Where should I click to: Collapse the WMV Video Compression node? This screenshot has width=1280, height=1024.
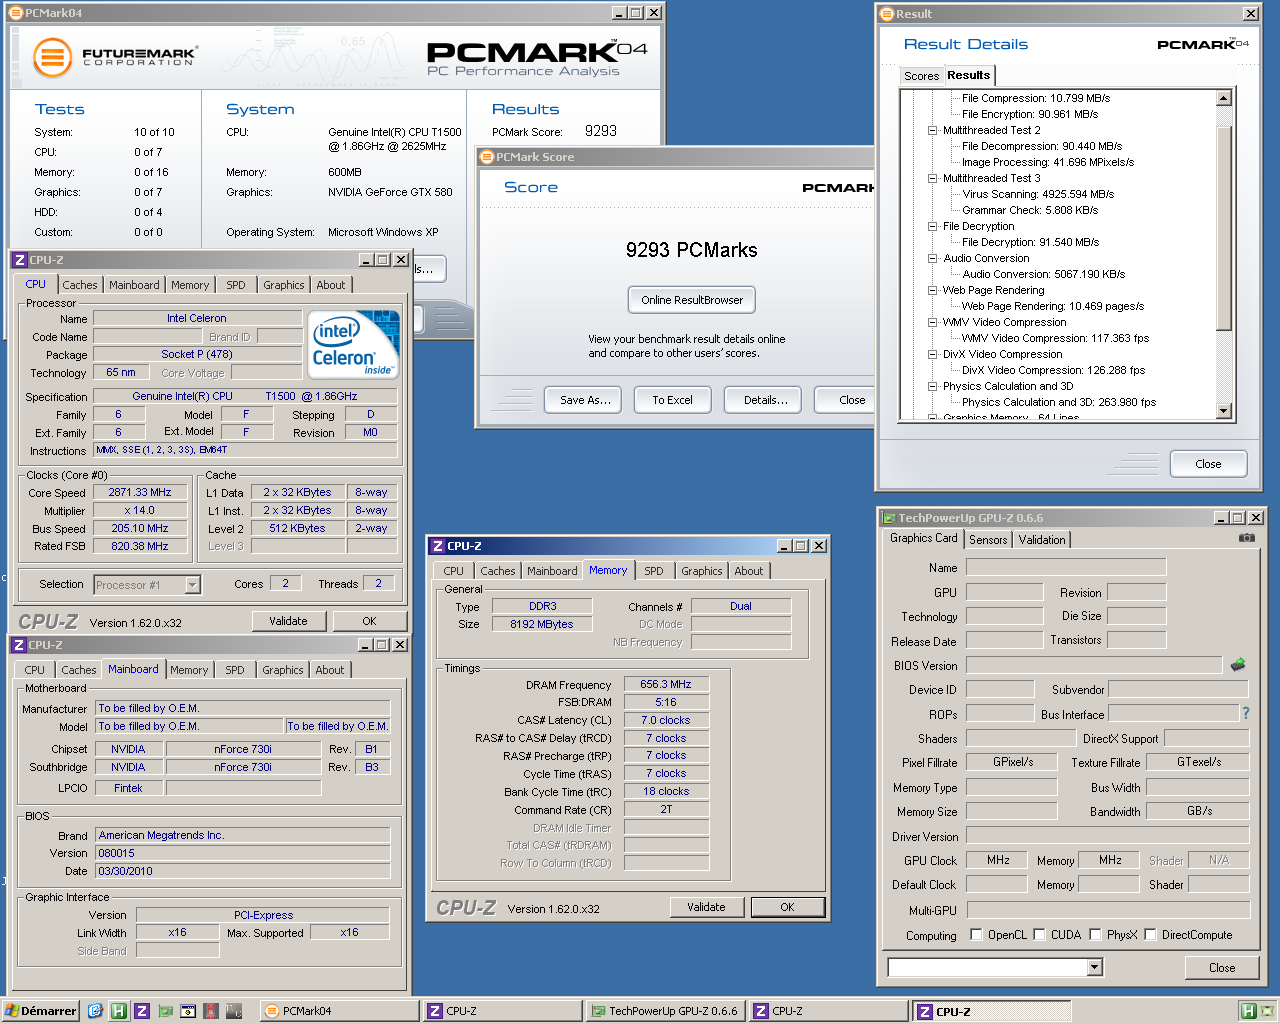click(933, 322)
